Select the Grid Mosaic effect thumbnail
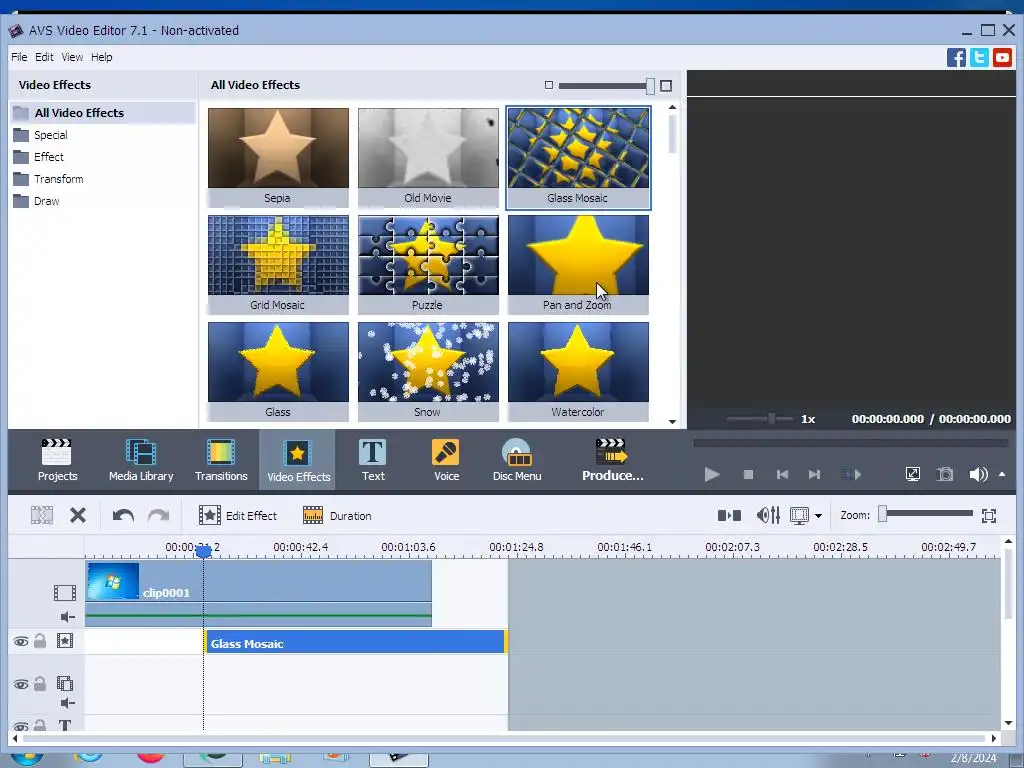Viewport: 1024px width, 768px height. (x=278, y=264)
